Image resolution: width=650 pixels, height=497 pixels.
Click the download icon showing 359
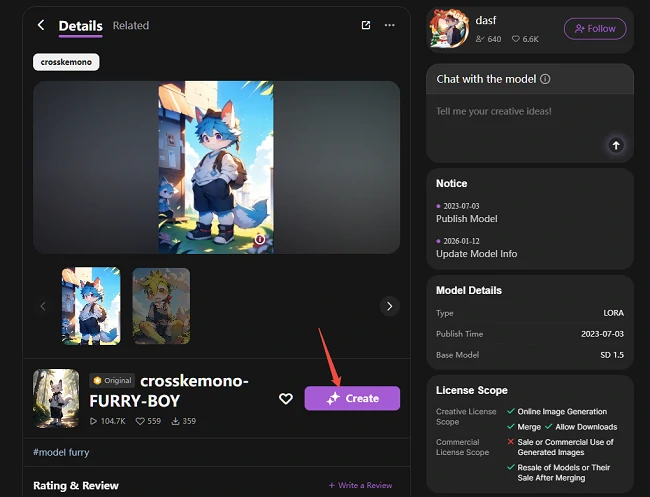175,421
